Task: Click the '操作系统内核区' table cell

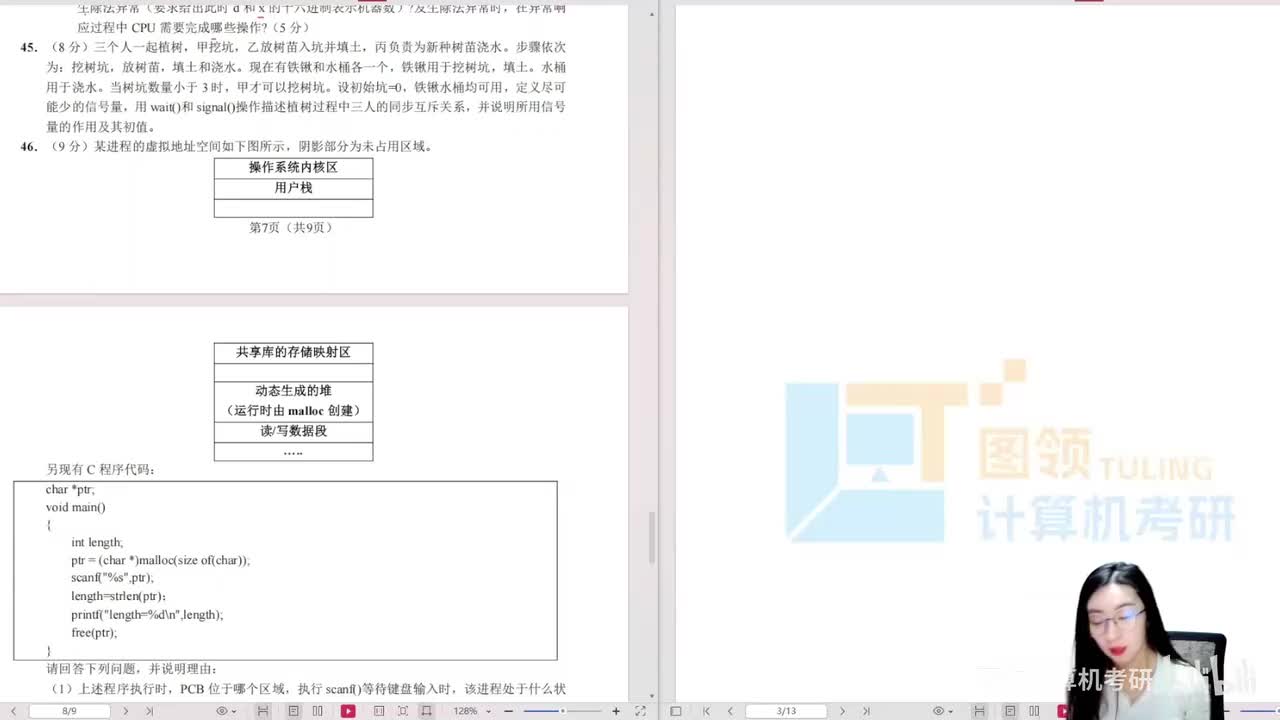Action: pos(293,167)
